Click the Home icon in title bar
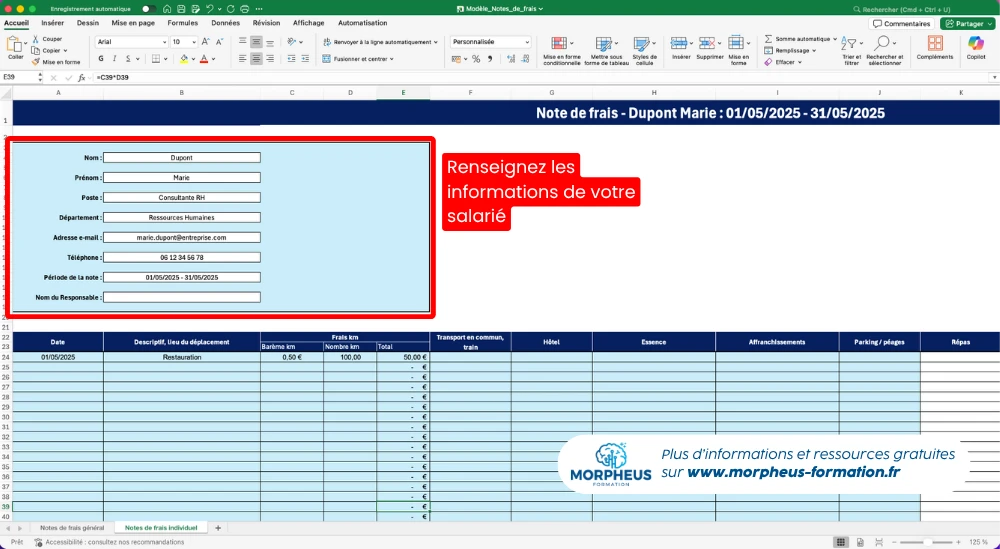The width and height of the screenshot is (1000, 549). tap(166, 9)
